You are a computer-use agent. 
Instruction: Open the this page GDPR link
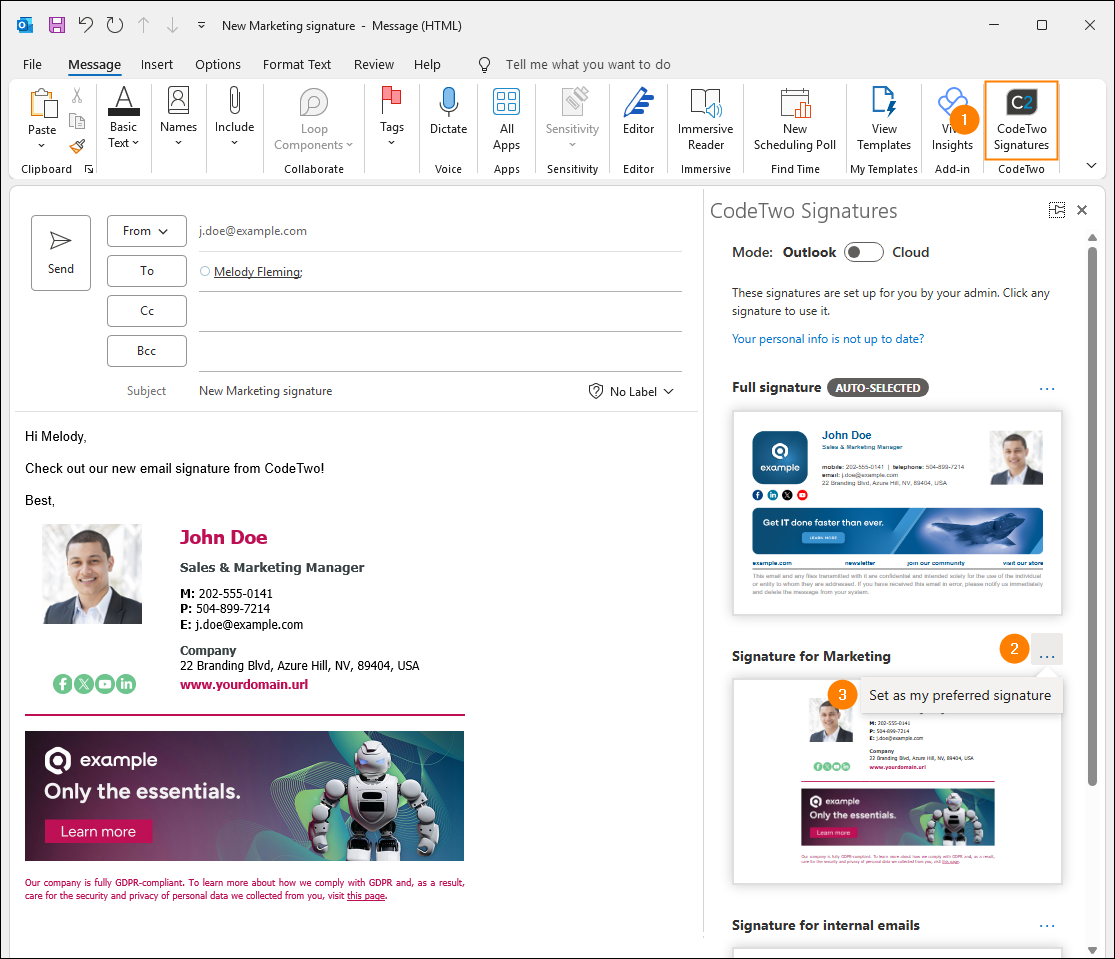[x=366, y=896]
